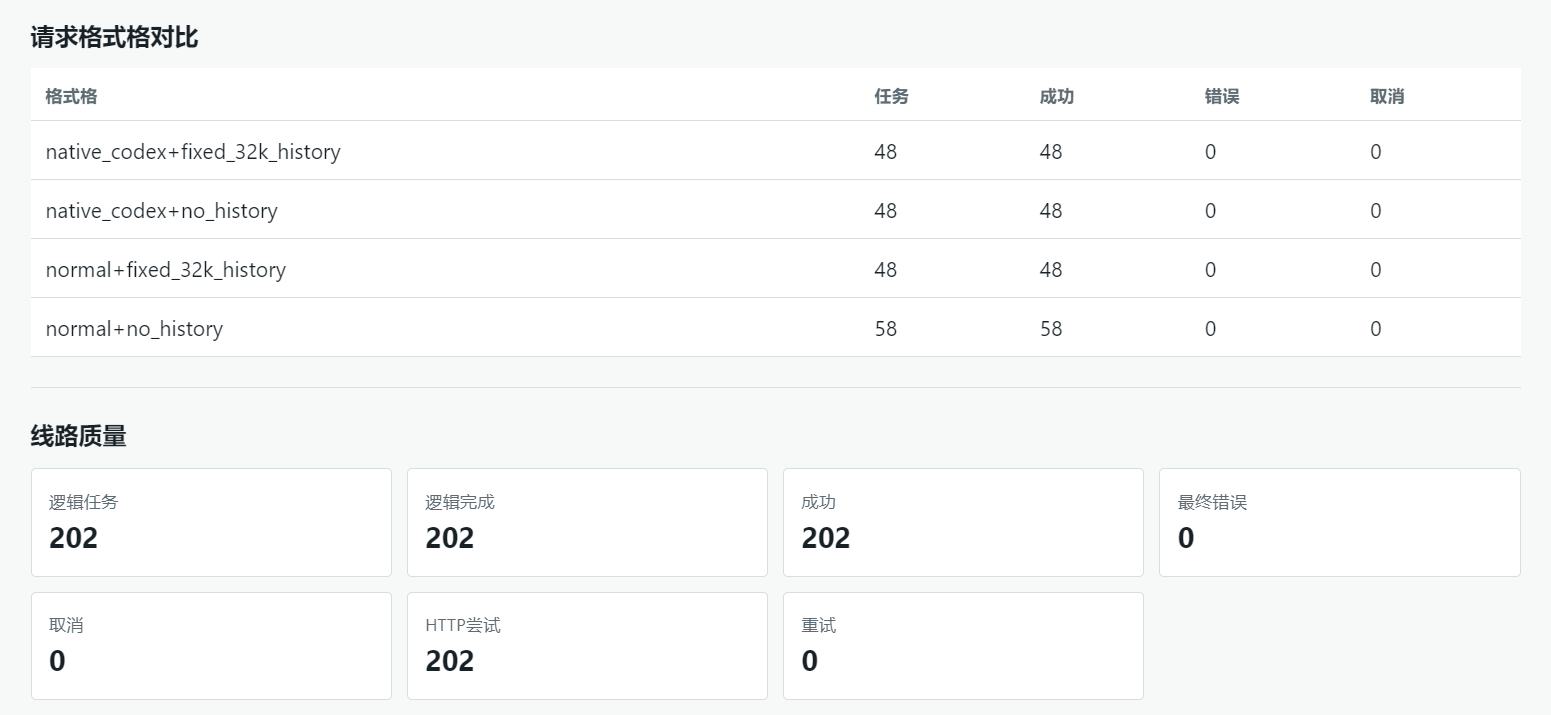Open the 取消 stat card
Viewport: 1551px width, 715px height.
(x=211, y=646)
